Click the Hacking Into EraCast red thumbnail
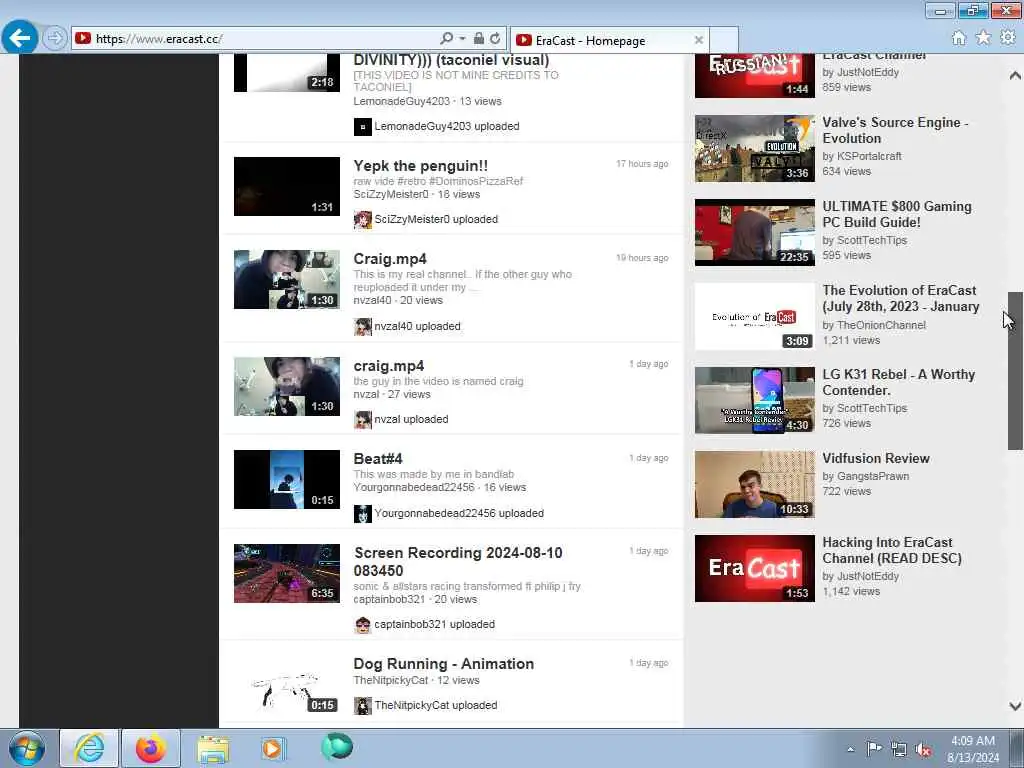1024x768 pixels. pos(754,568)
